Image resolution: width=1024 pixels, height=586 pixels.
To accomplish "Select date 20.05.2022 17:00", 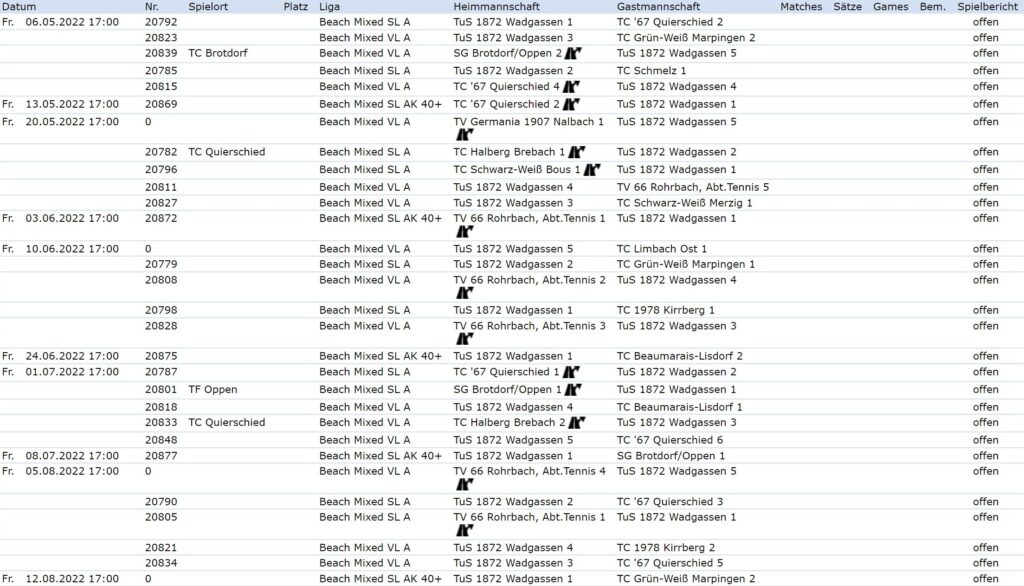I will click(x=72, y=122).
